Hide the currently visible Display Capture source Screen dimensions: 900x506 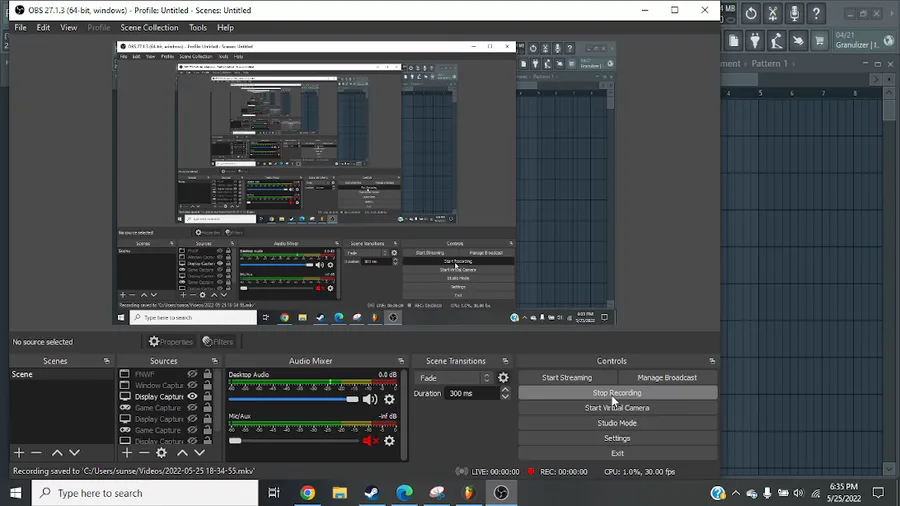tap(192, 396)
